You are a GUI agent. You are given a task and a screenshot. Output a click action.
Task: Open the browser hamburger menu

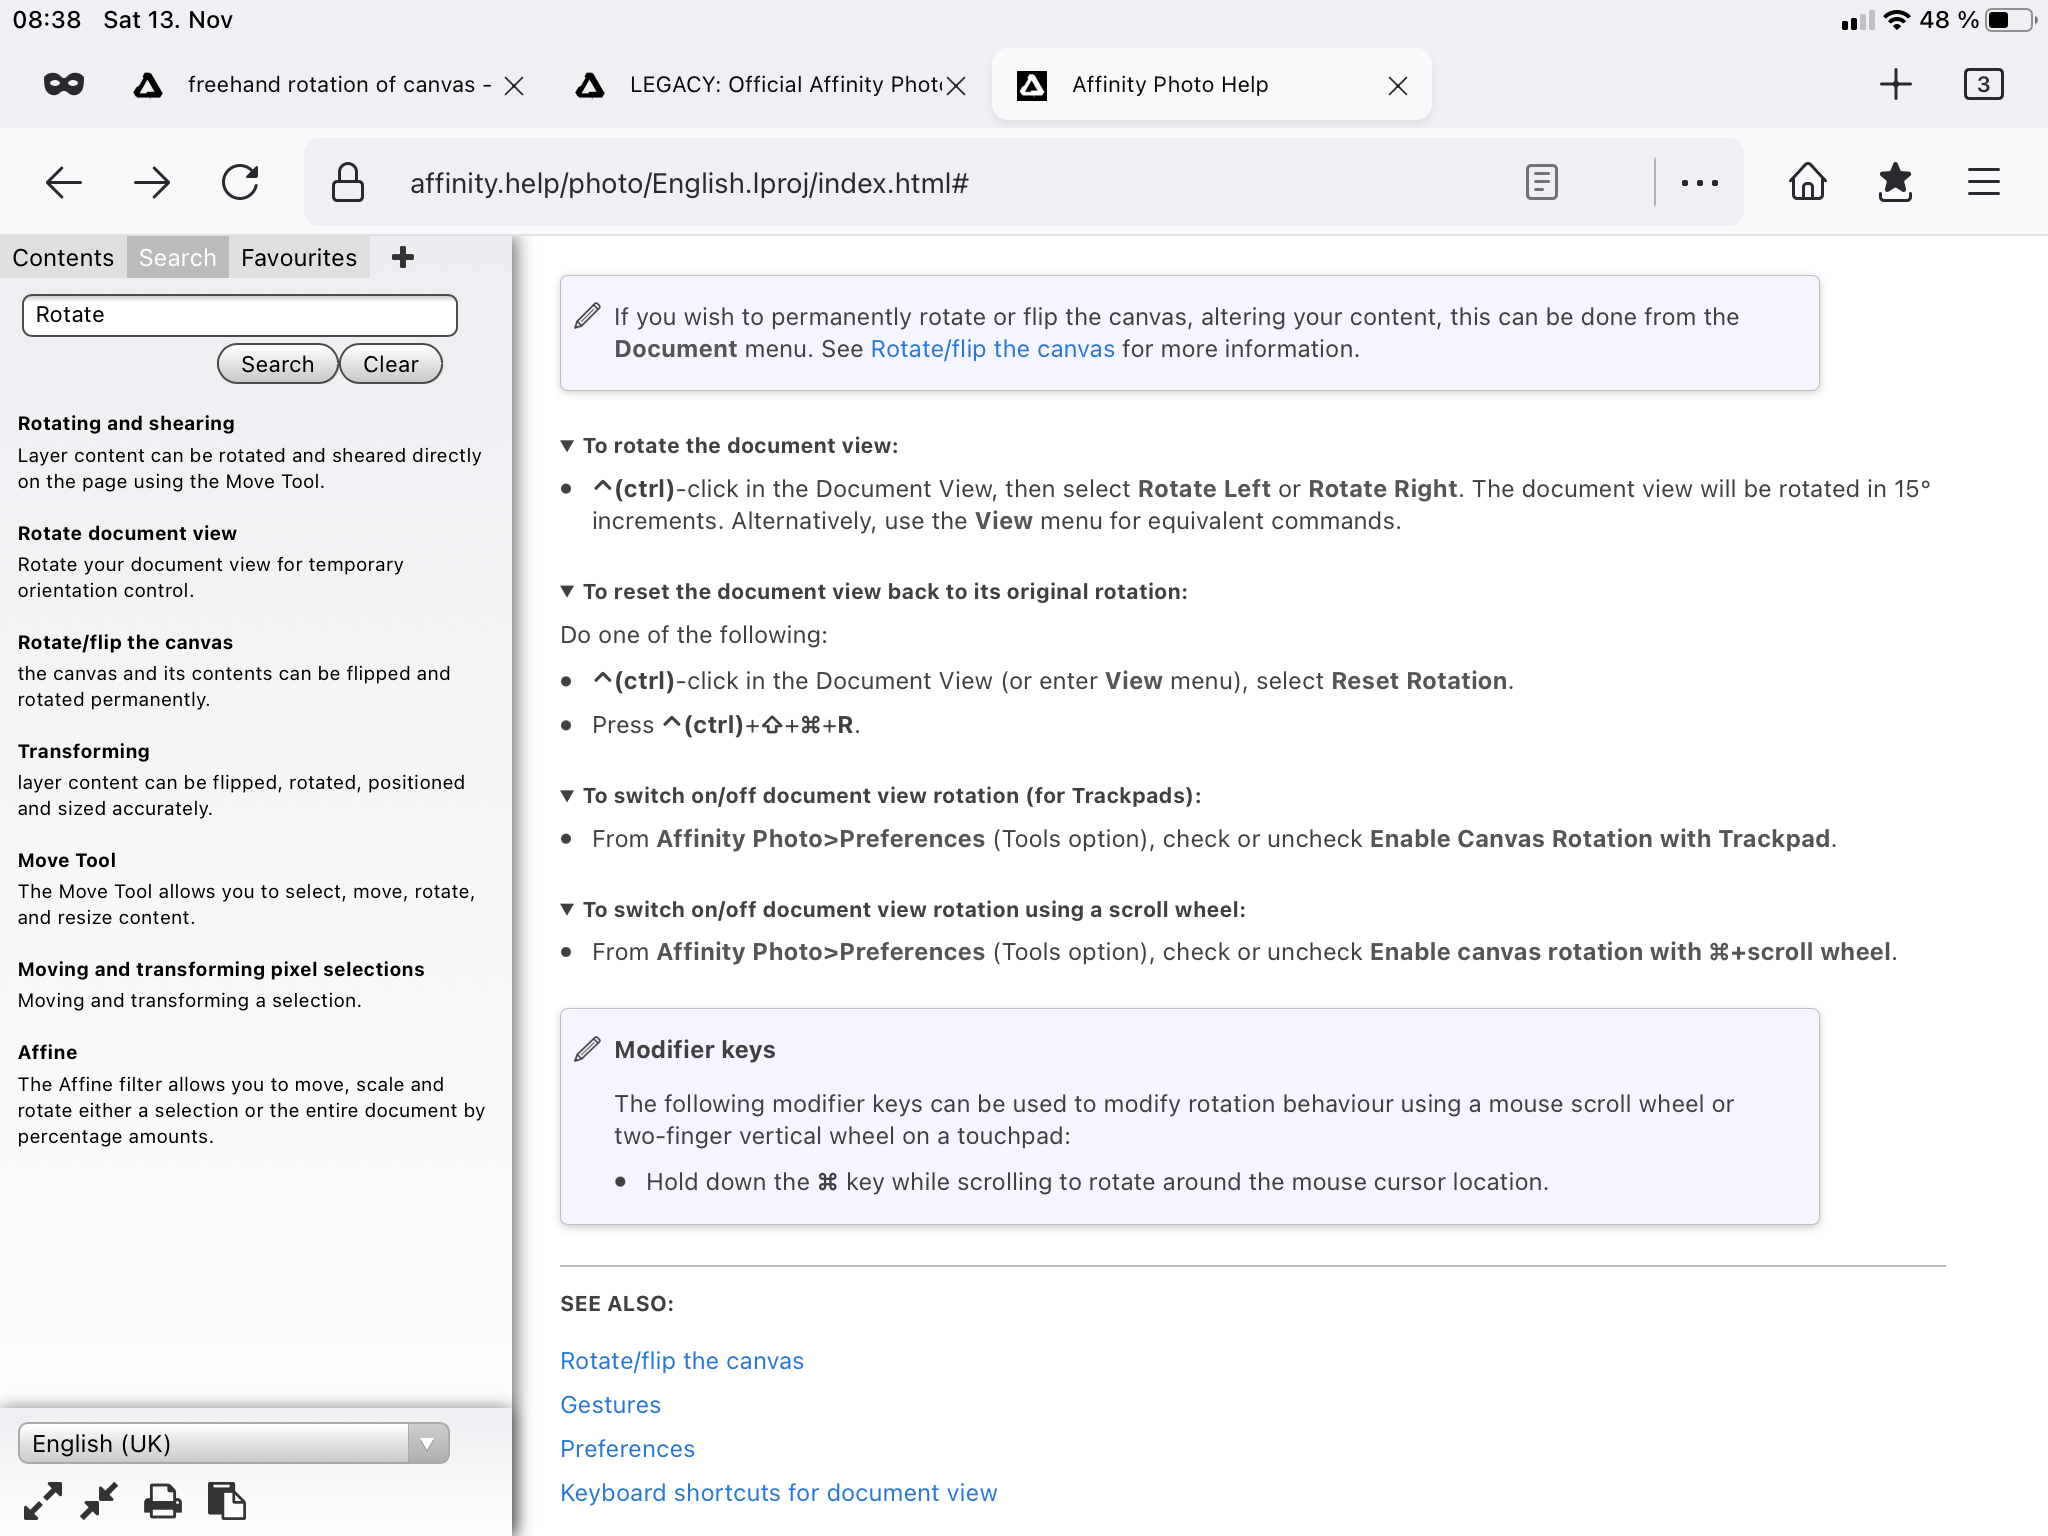click(1983, 183)
